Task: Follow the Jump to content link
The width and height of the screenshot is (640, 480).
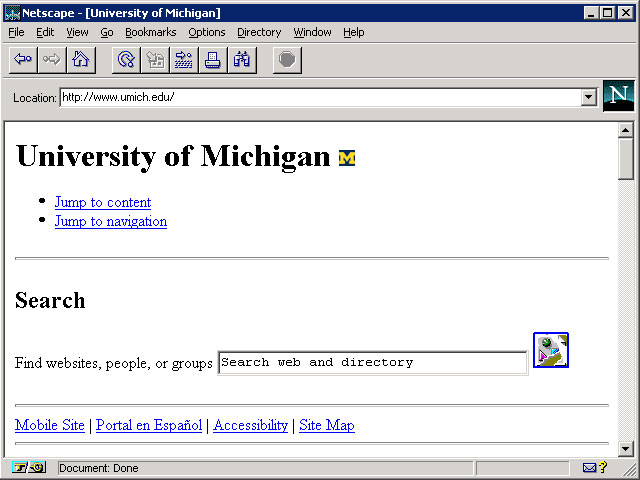Action: [103, 202]
